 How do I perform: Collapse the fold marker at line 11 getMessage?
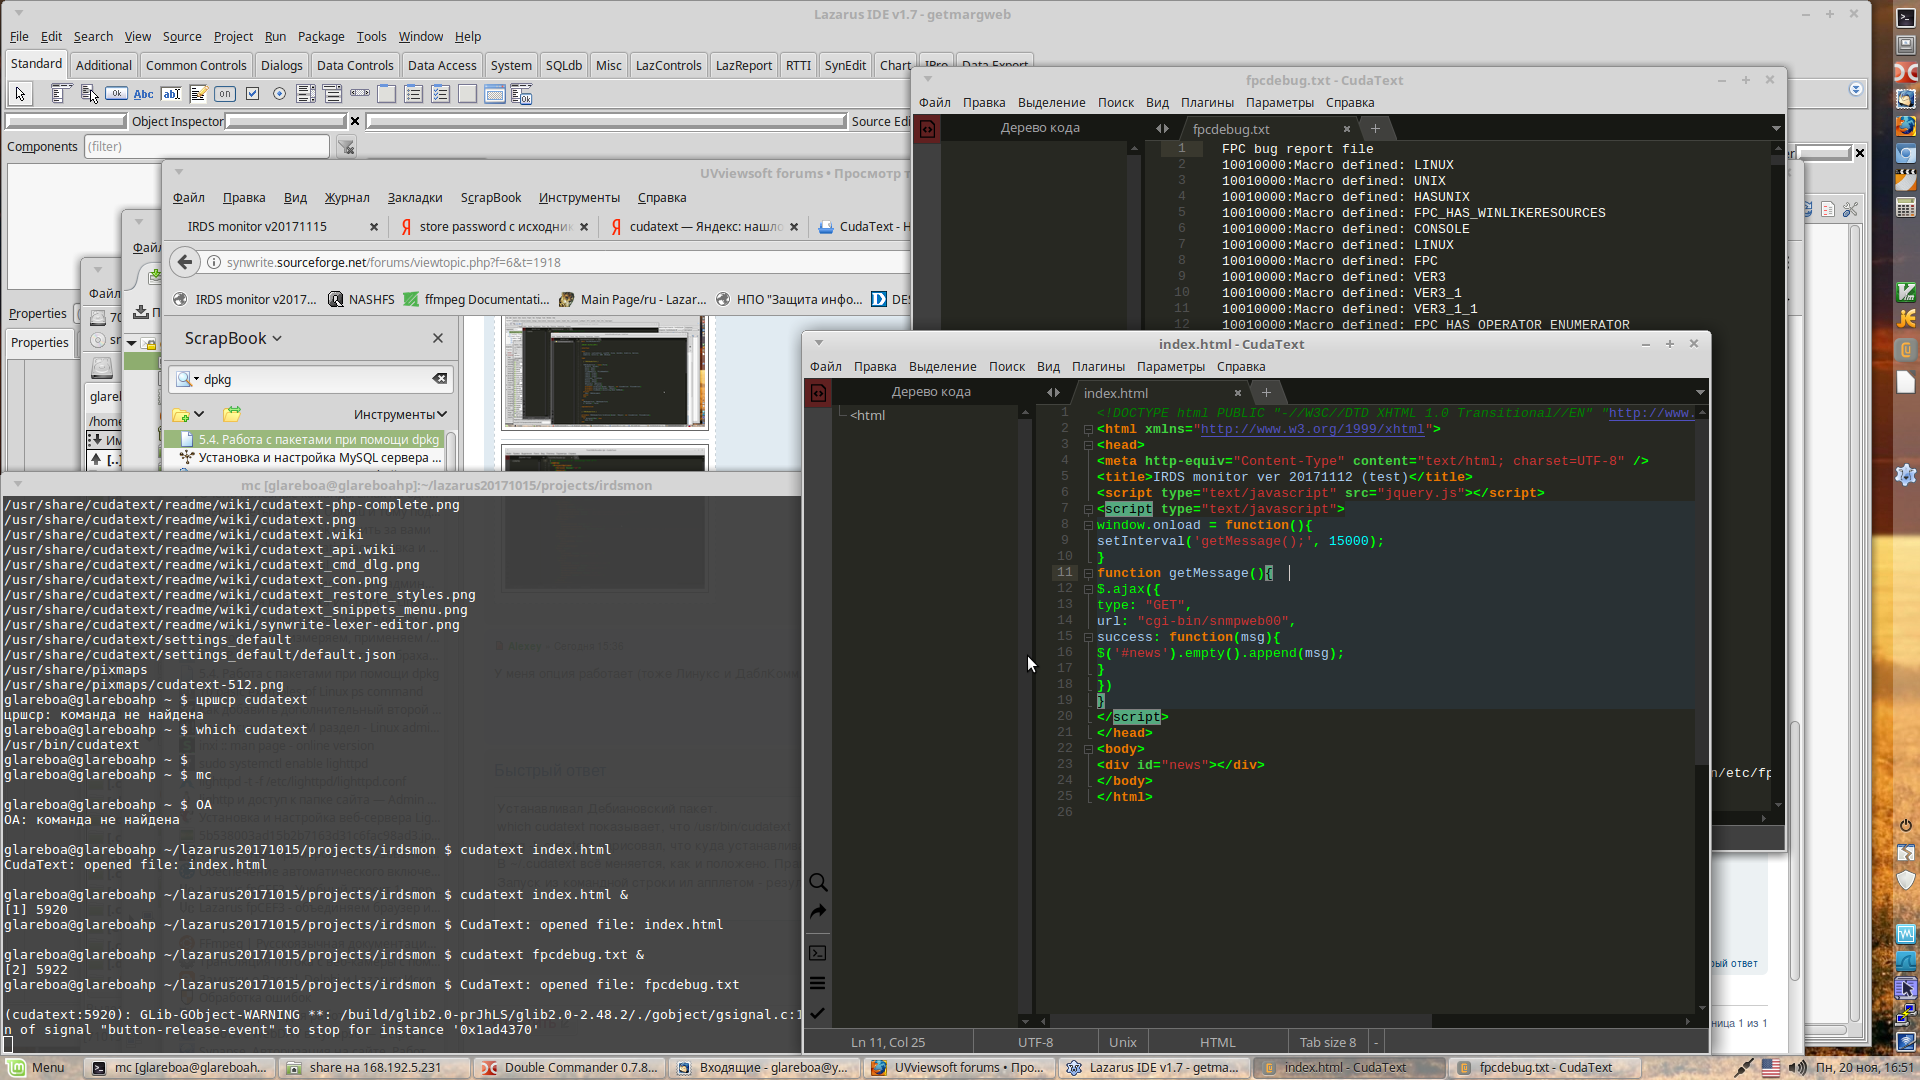pos(1088,573)
